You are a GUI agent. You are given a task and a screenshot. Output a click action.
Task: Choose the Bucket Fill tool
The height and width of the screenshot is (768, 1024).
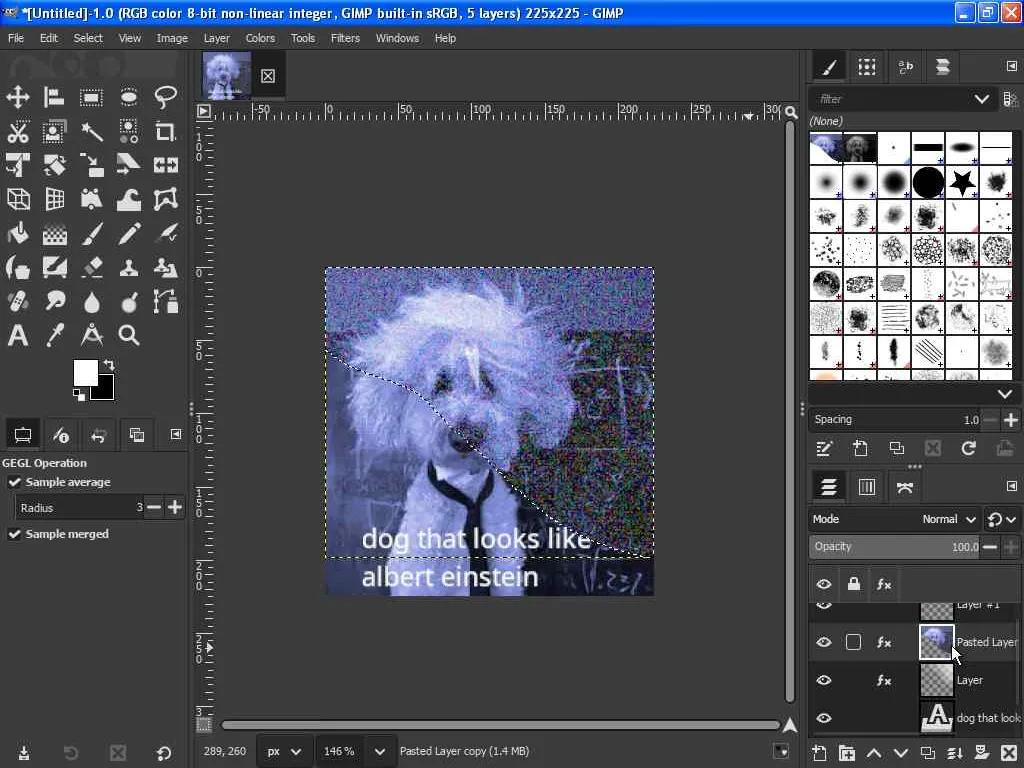(x=18, y=233)
